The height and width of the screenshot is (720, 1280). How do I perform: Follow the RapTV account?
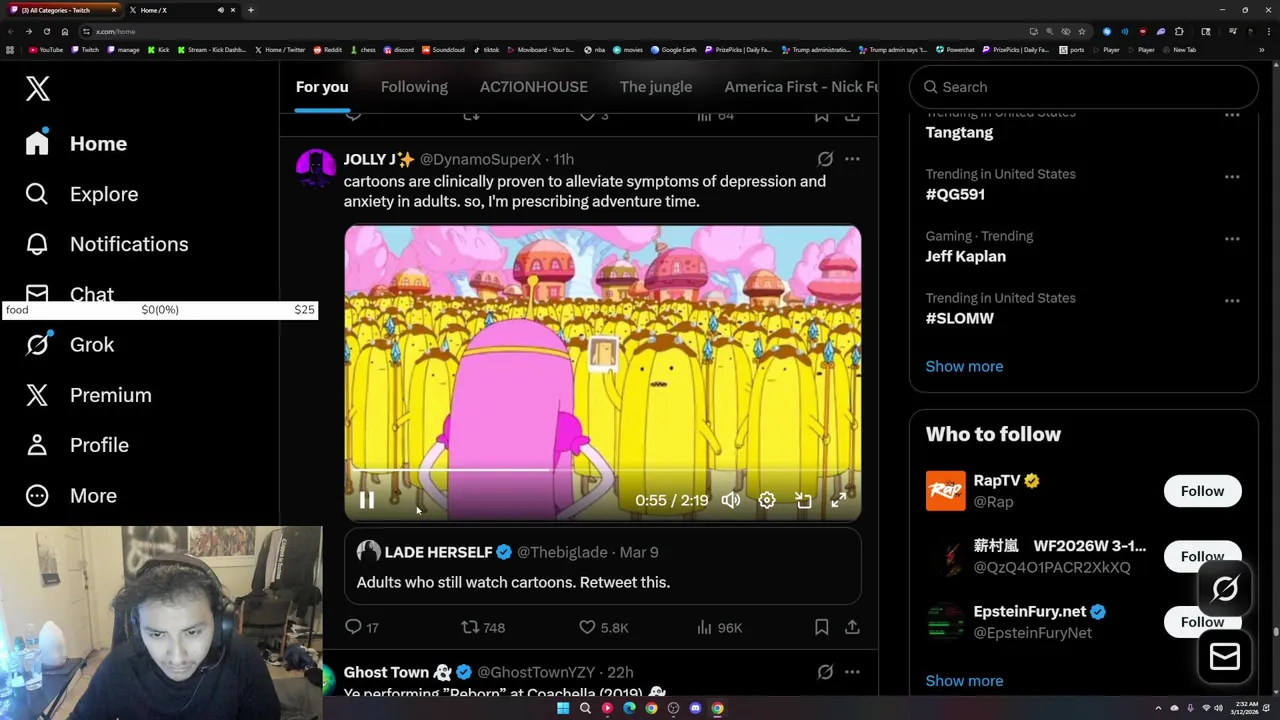(x=1202, y=491)
